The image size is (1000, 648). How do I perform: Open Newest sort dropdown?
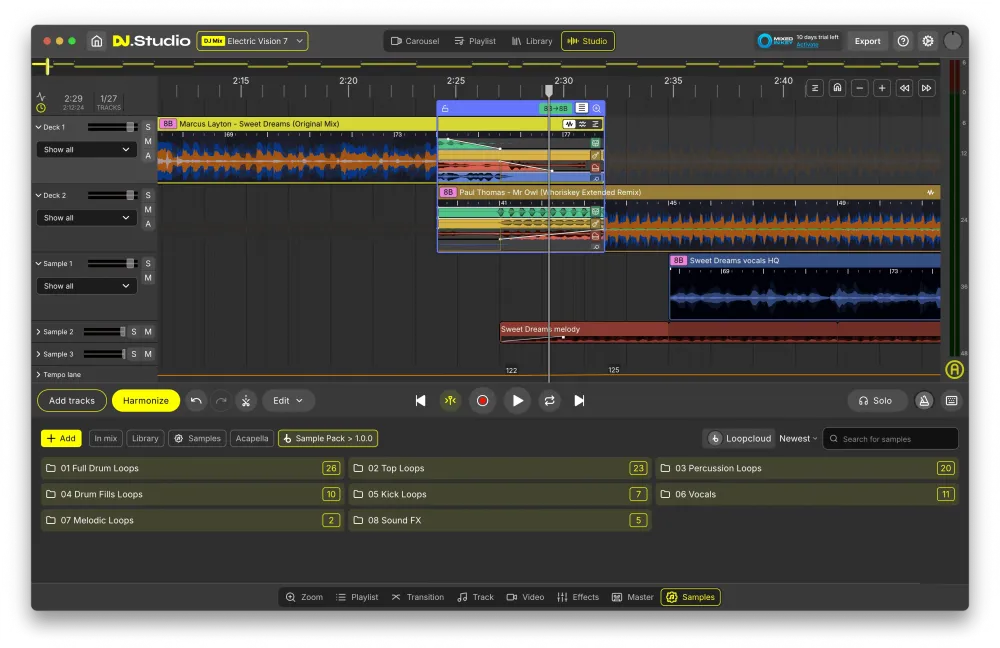click(798, 438)
